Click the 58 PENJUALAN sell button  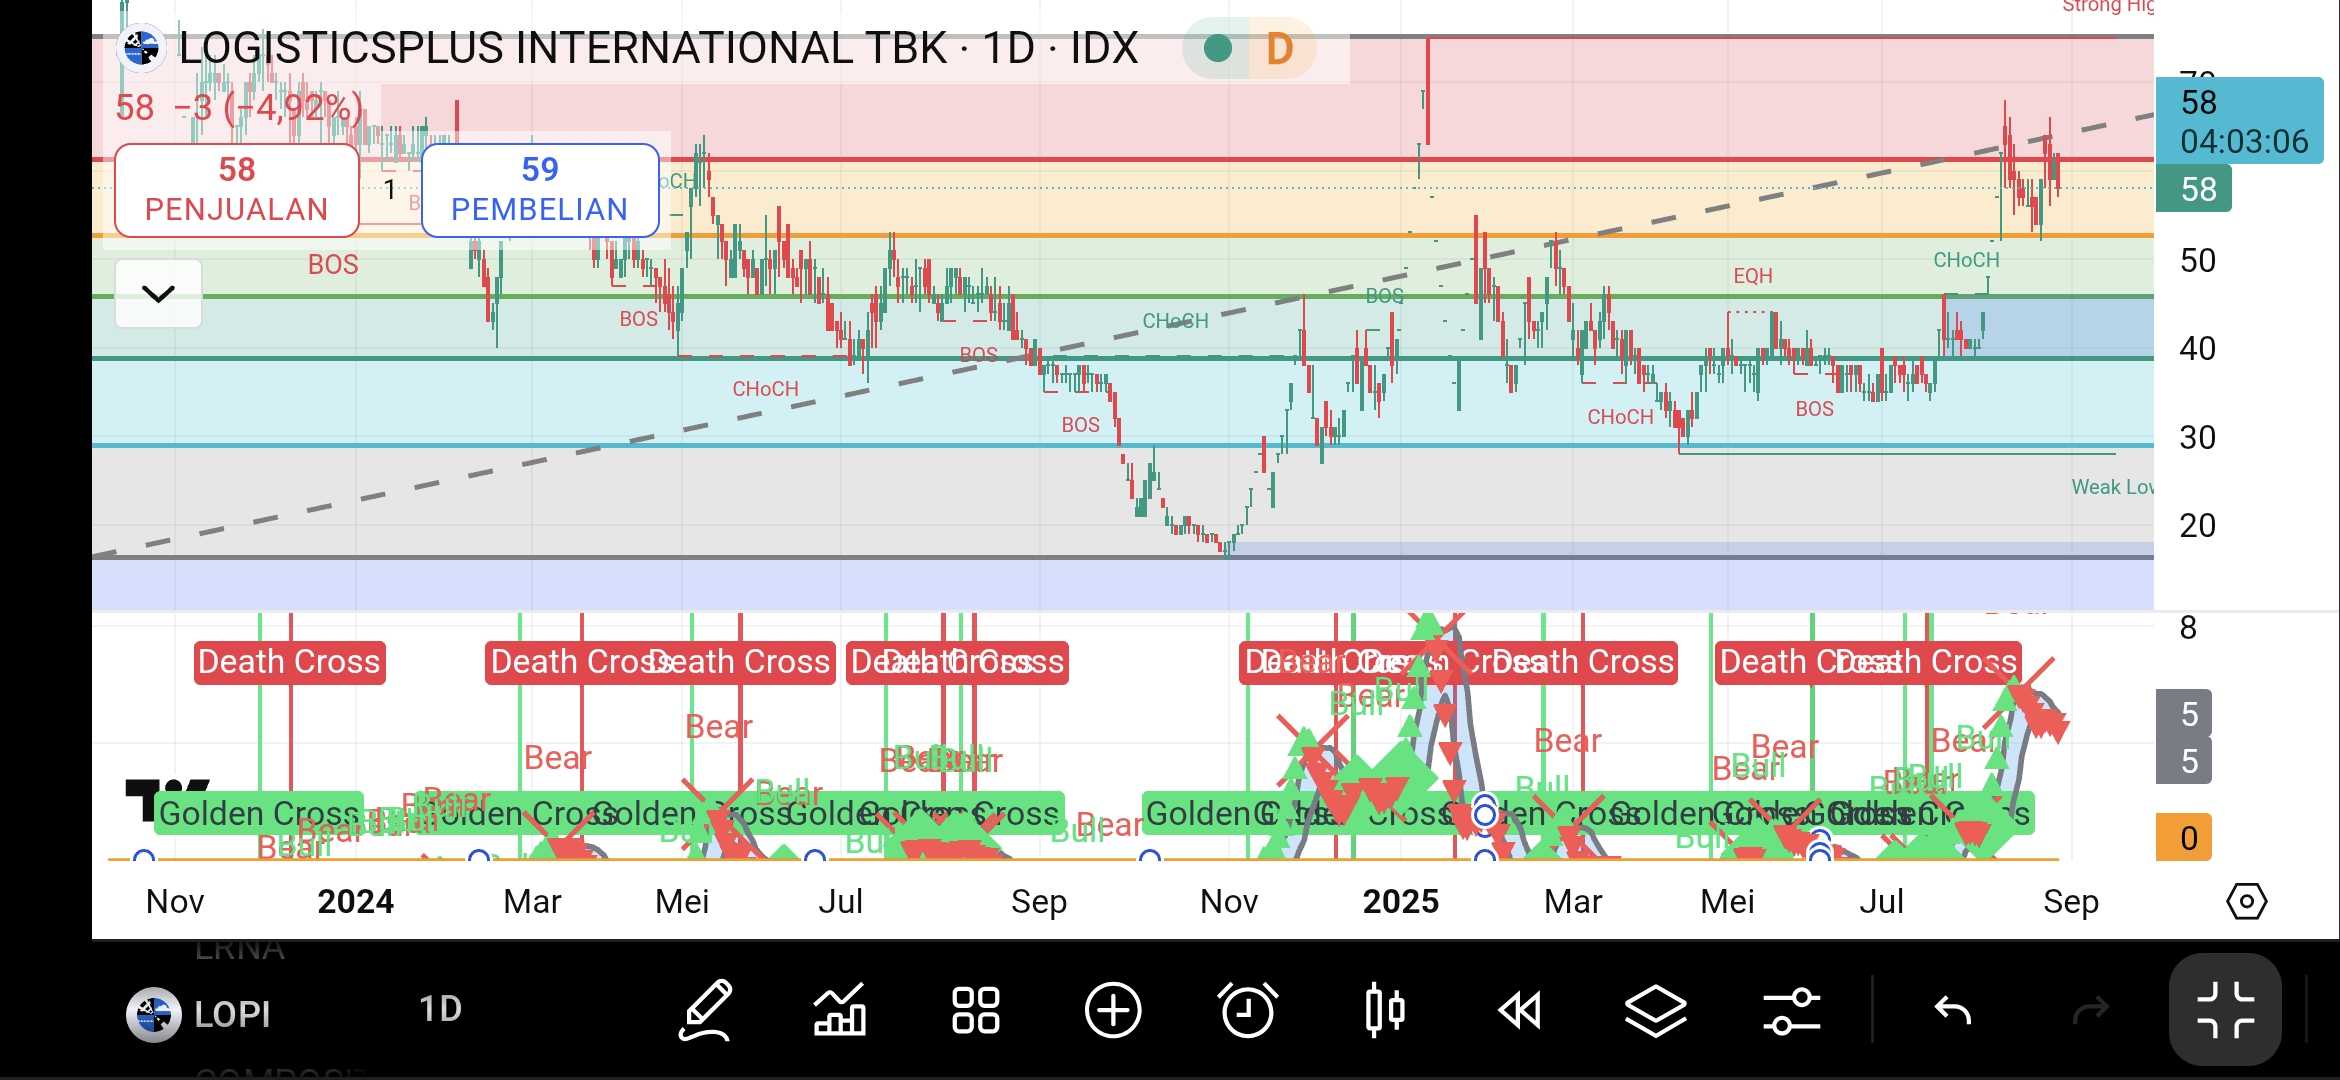pyautogui.click(x=237, y=190)
